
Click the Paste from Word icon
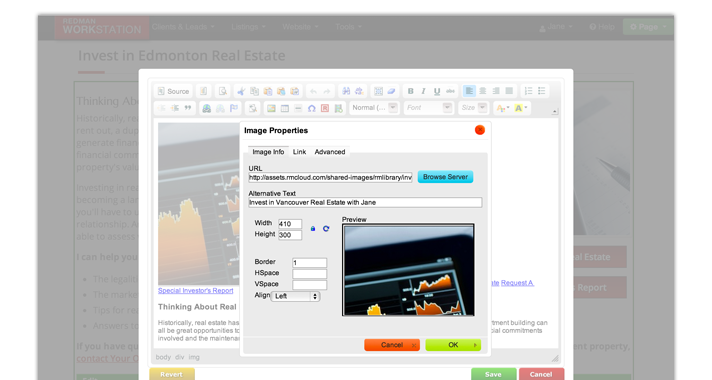(295, 91)
